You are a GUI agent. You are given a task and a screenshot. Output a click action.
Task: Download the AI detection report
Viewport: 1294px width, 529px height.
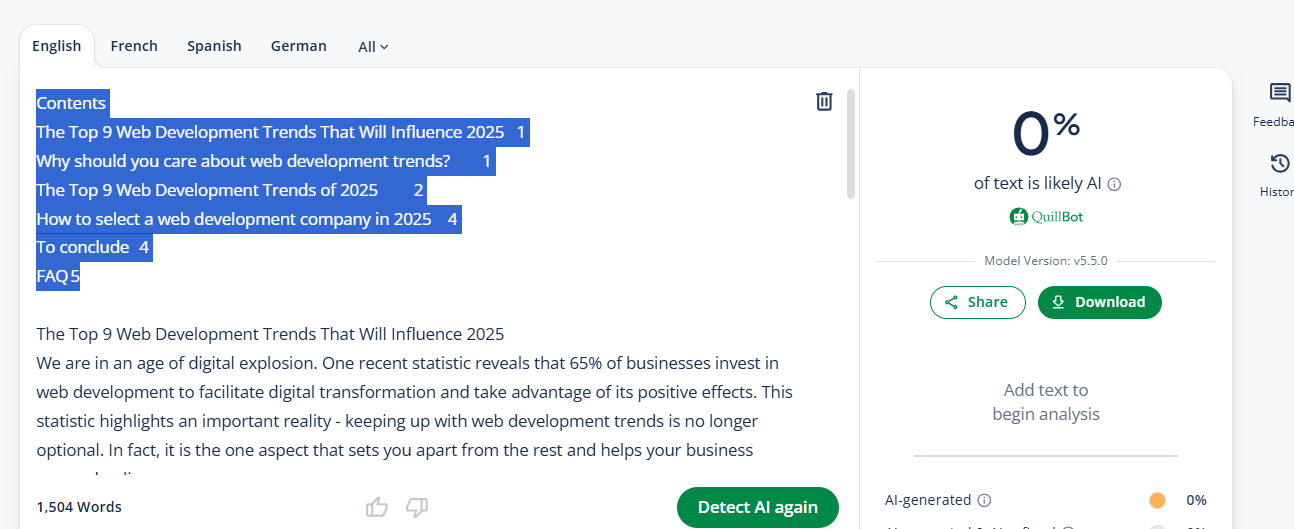click(1099, 302)
